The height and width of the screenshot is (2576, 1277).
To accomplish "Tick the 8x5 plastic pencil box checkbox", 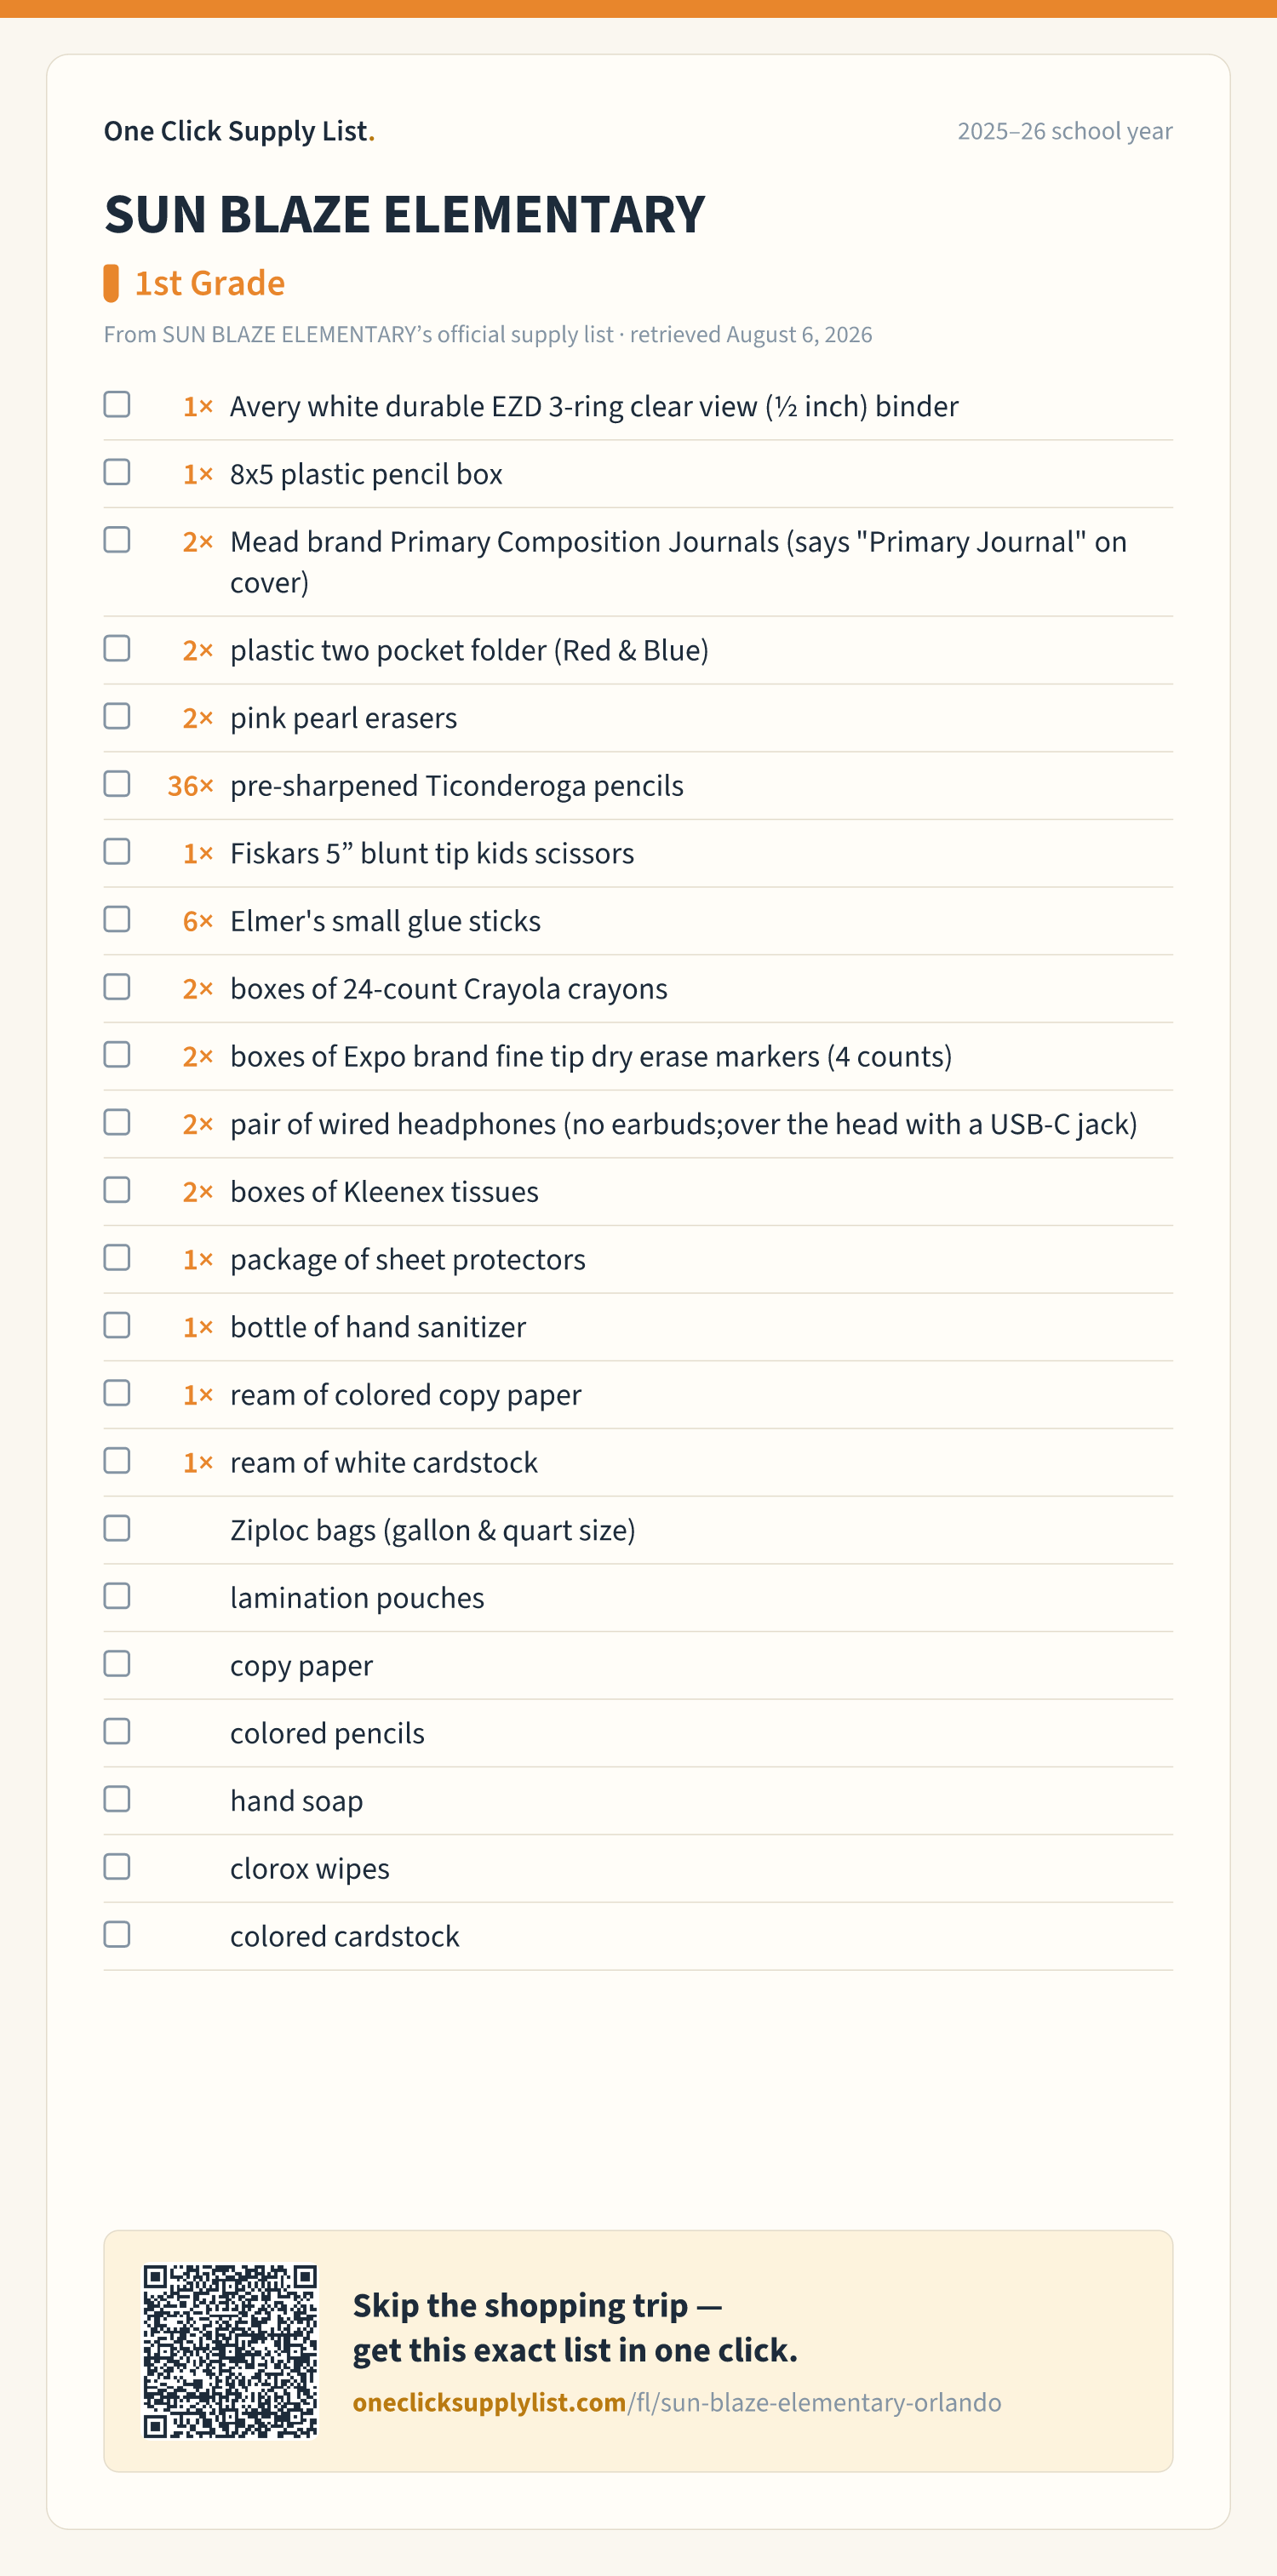I will [x=117, y=472].
